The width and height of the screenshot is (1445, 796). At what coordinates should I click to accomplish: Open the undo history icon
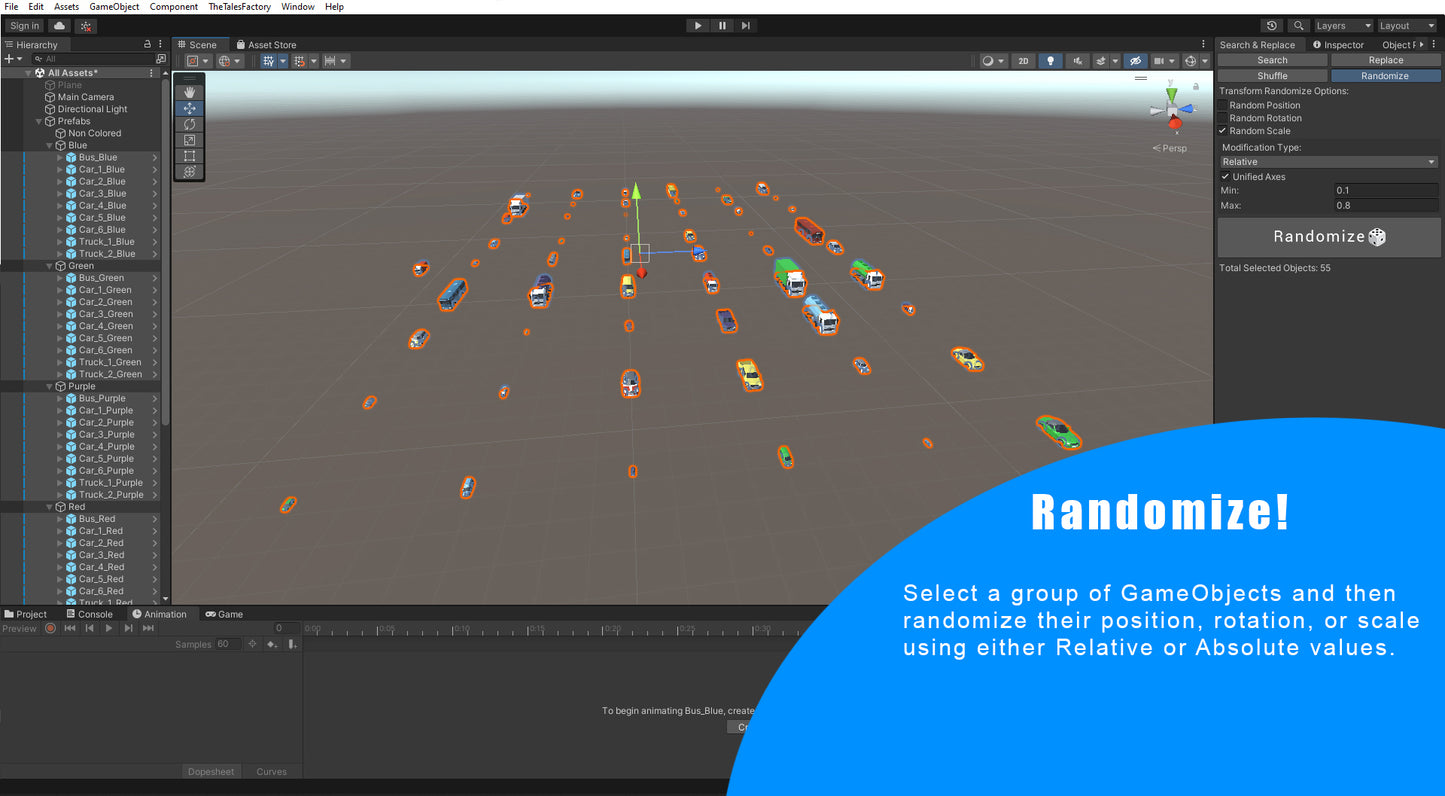tap(1271, 26)
